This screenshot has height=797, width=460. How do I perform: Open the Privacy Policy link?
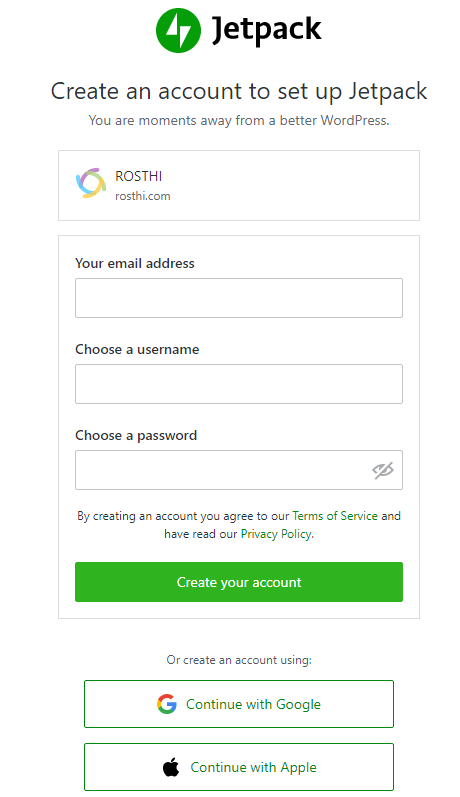[276, 534]
